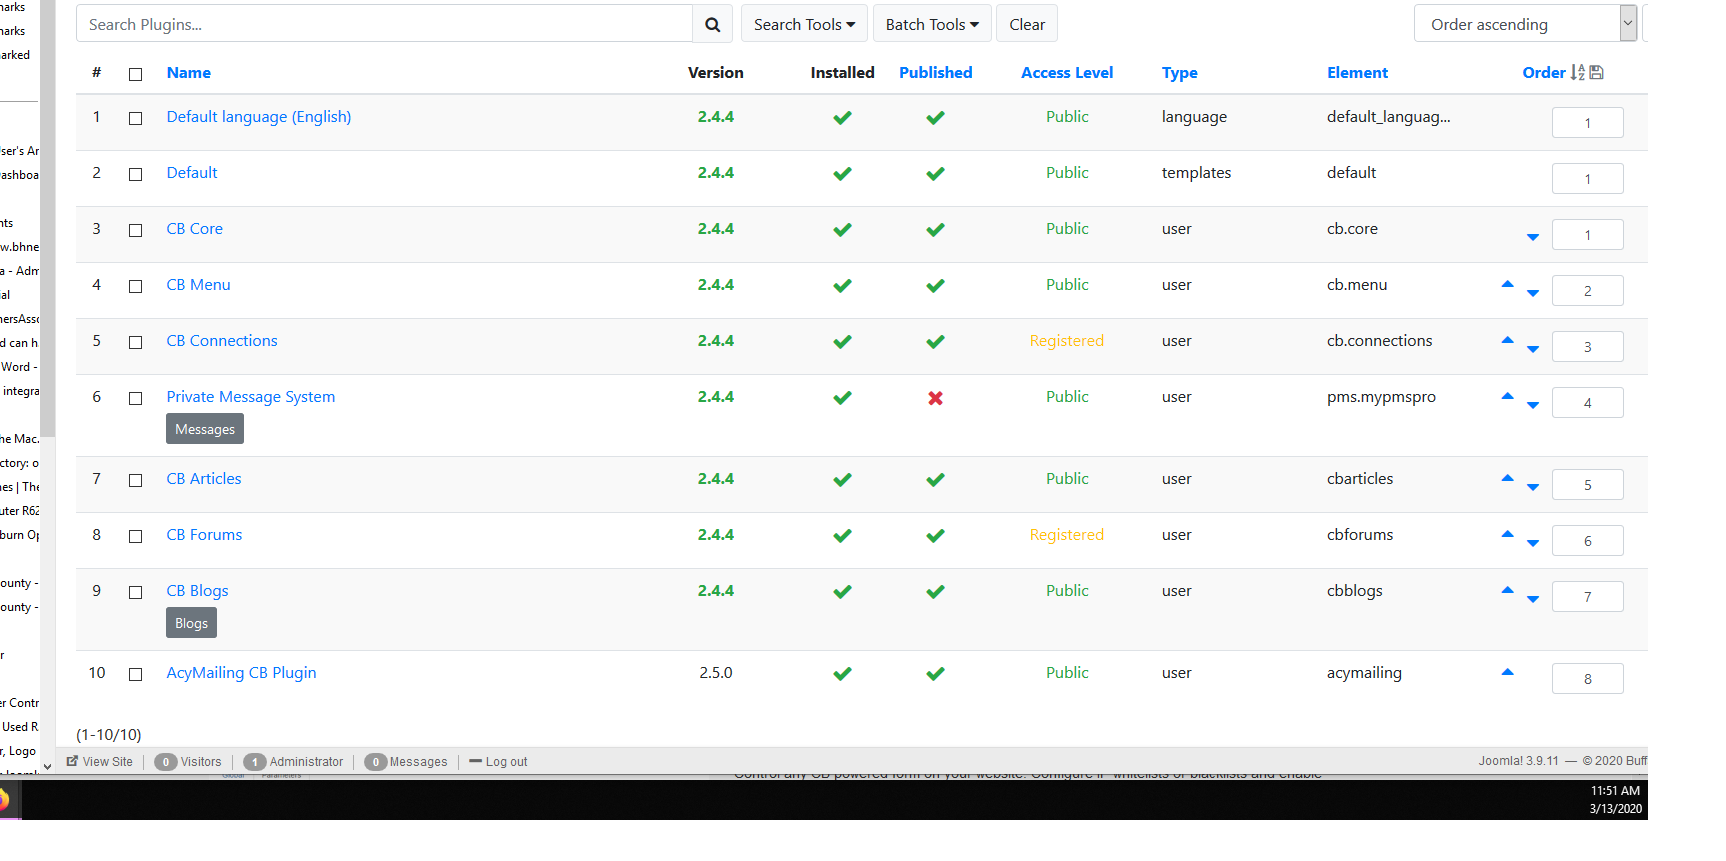Select checkbox for Default template row
The width and height of the screenshot is (1726, 861).
pos(136,174)
